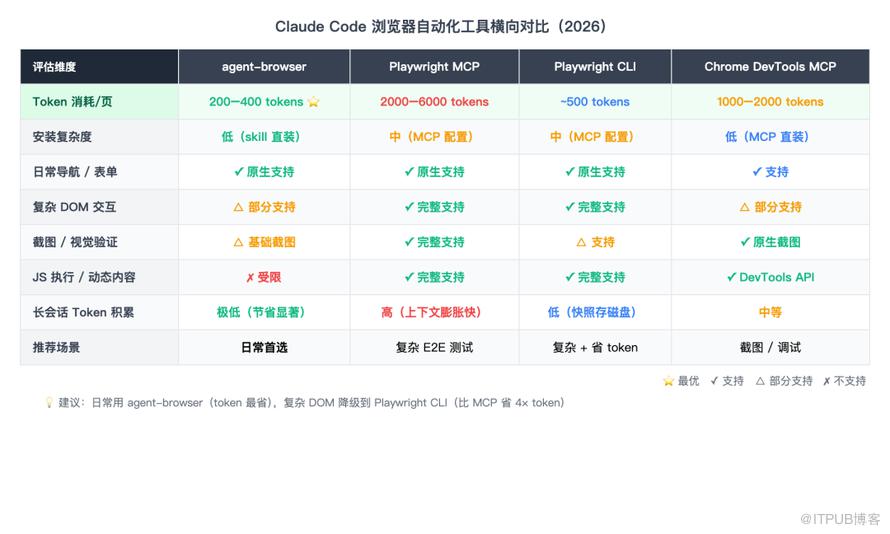The width and height of the screenshot is (890, 534).
Task: Click the '2000–6000 tokens' cell
Action: point(434,102)
